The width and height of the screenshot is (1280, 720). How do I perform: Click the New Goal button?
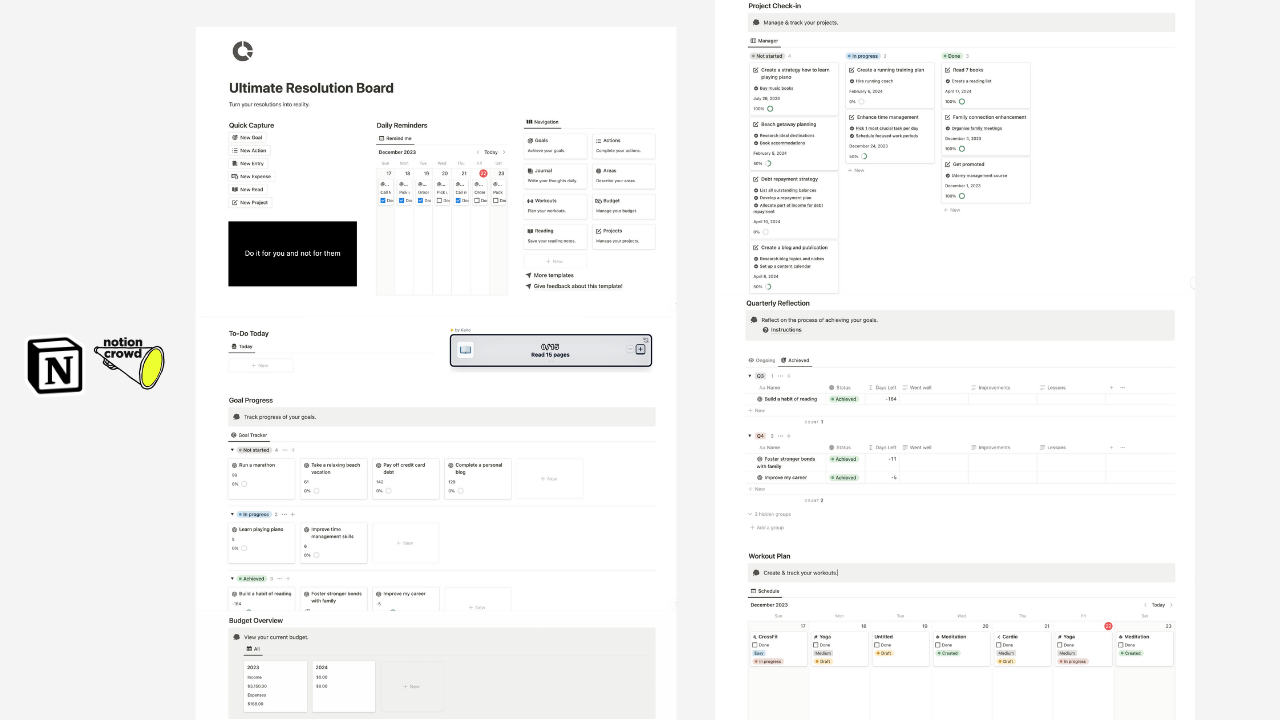pyautogui.click(x=247, y=137)
